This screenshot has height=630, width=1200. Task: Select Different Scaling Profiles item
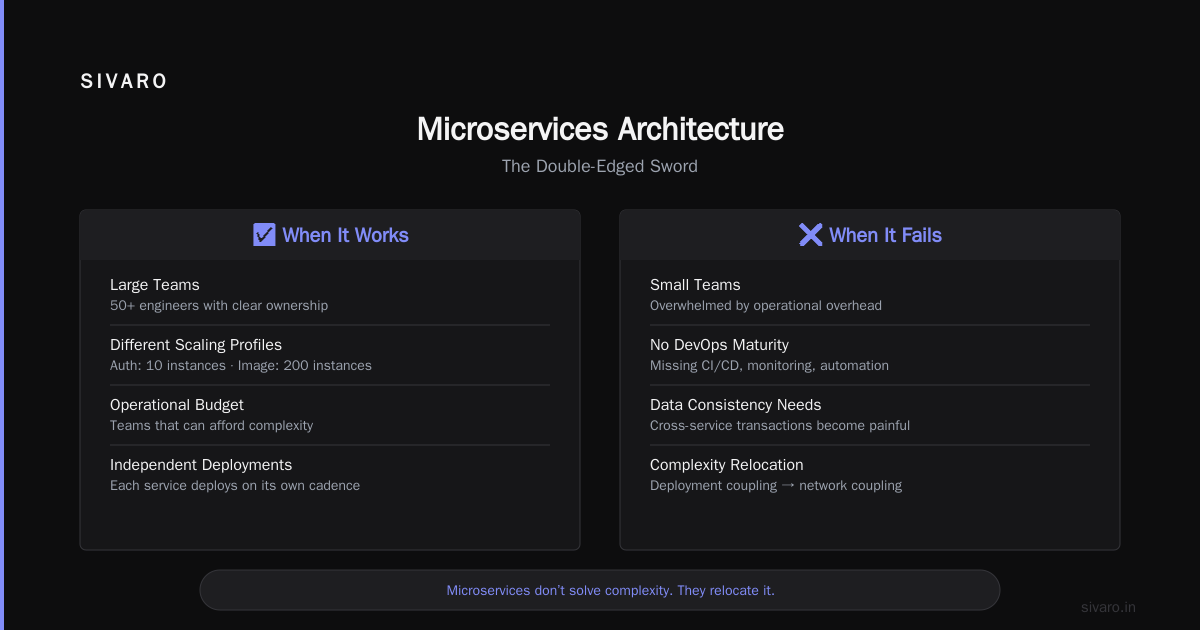[196, 345]
